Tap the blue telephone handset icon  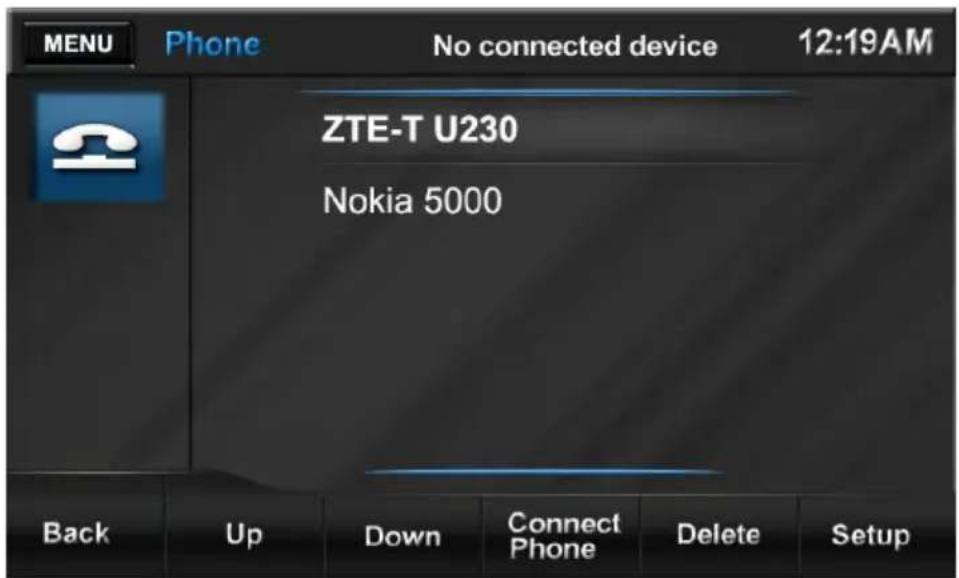[x=100, y=147]
